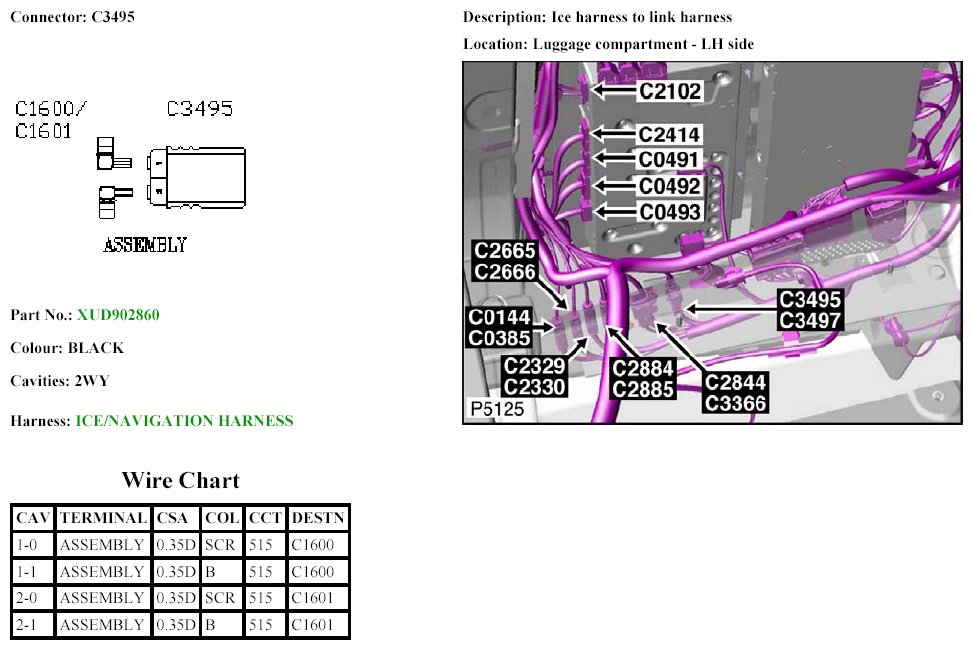Screen dimensions: 972x651
Task: Select the DESTN column header
Action: (x=318, y=518)
